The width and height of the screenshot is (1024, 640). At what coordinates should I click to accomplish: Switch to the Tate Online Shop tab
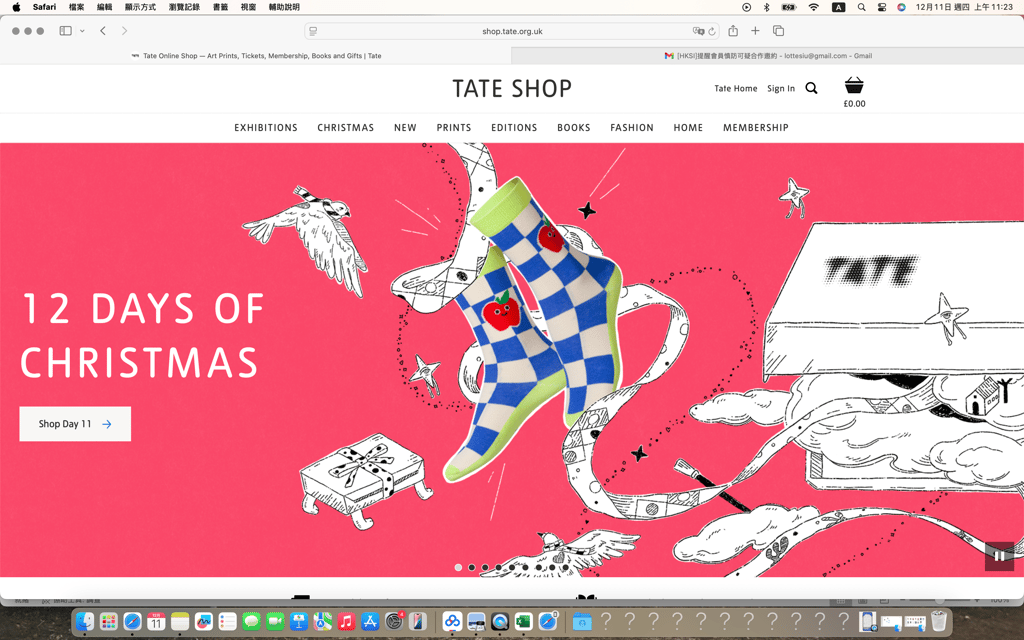tap(256, 56)
